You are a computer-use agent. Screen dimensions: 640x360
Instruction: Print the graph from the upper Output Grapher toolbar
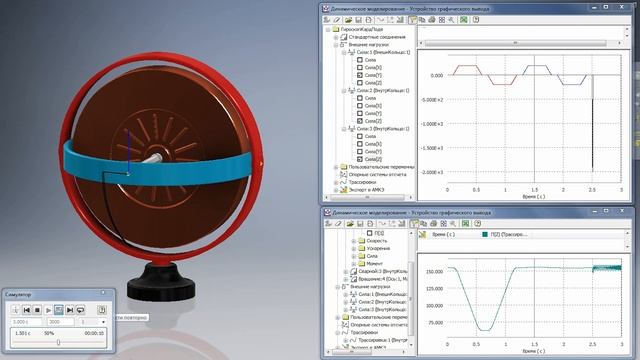(432, 20)
